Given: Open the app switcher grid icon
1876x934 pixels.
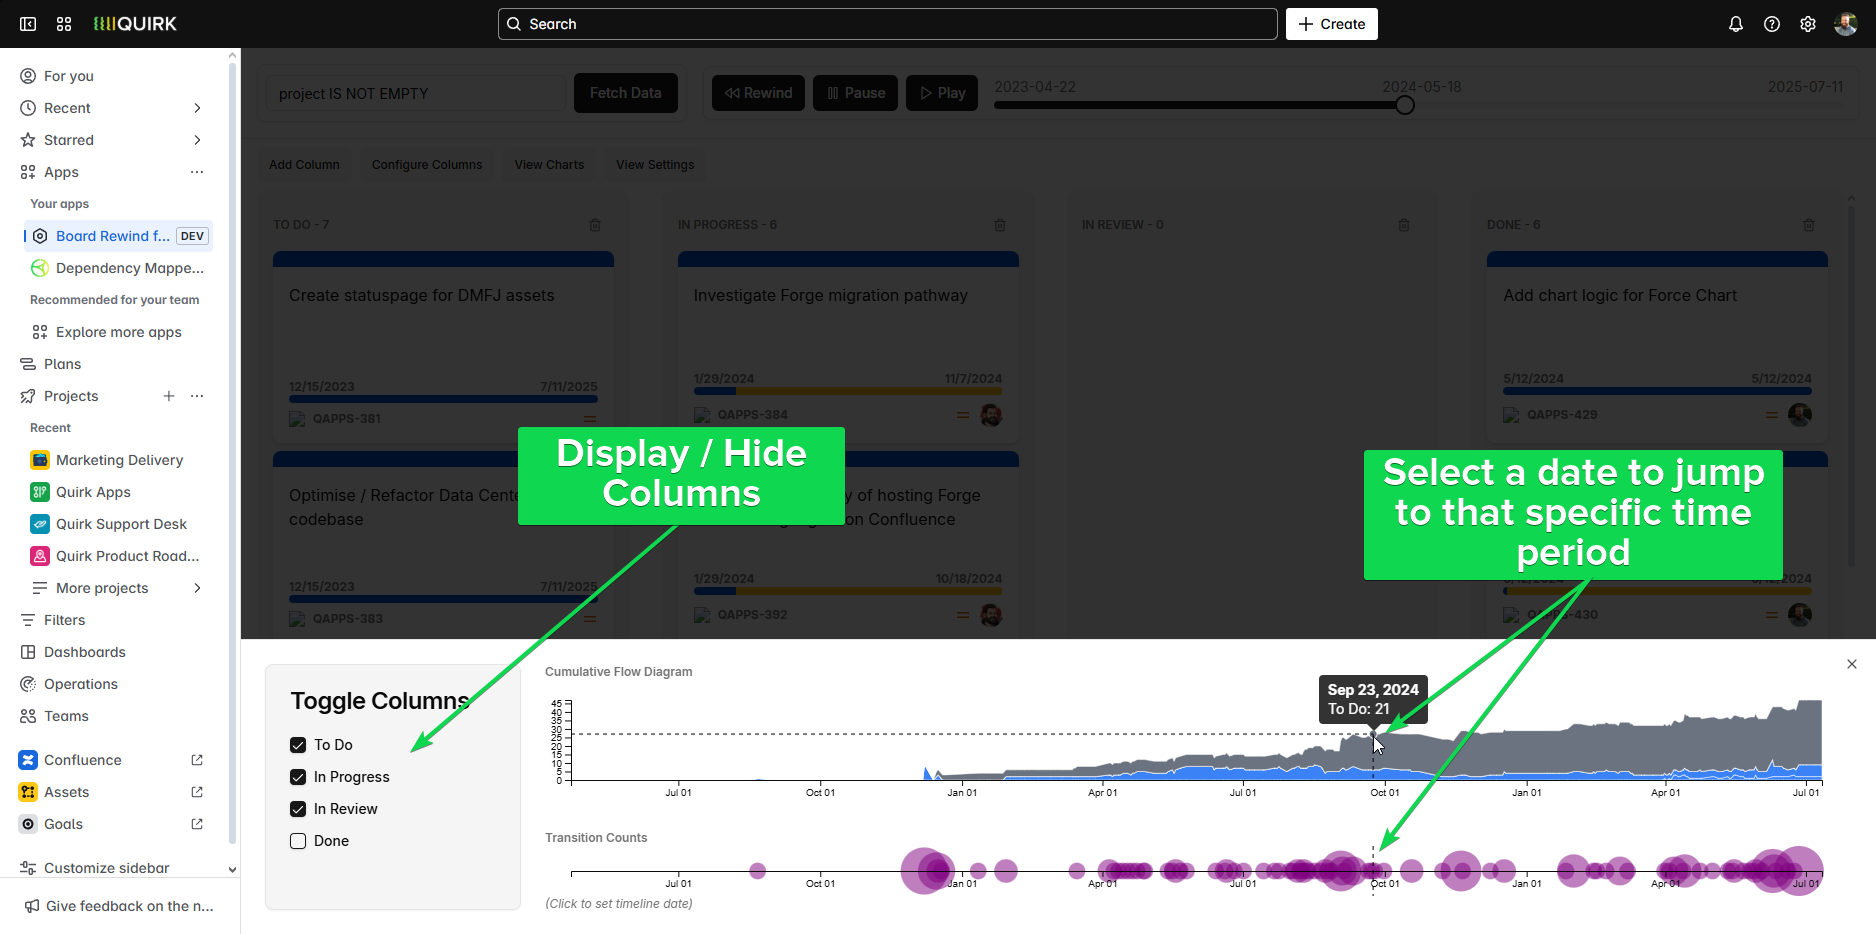Looking at the screenshot, I should point(64,24).
